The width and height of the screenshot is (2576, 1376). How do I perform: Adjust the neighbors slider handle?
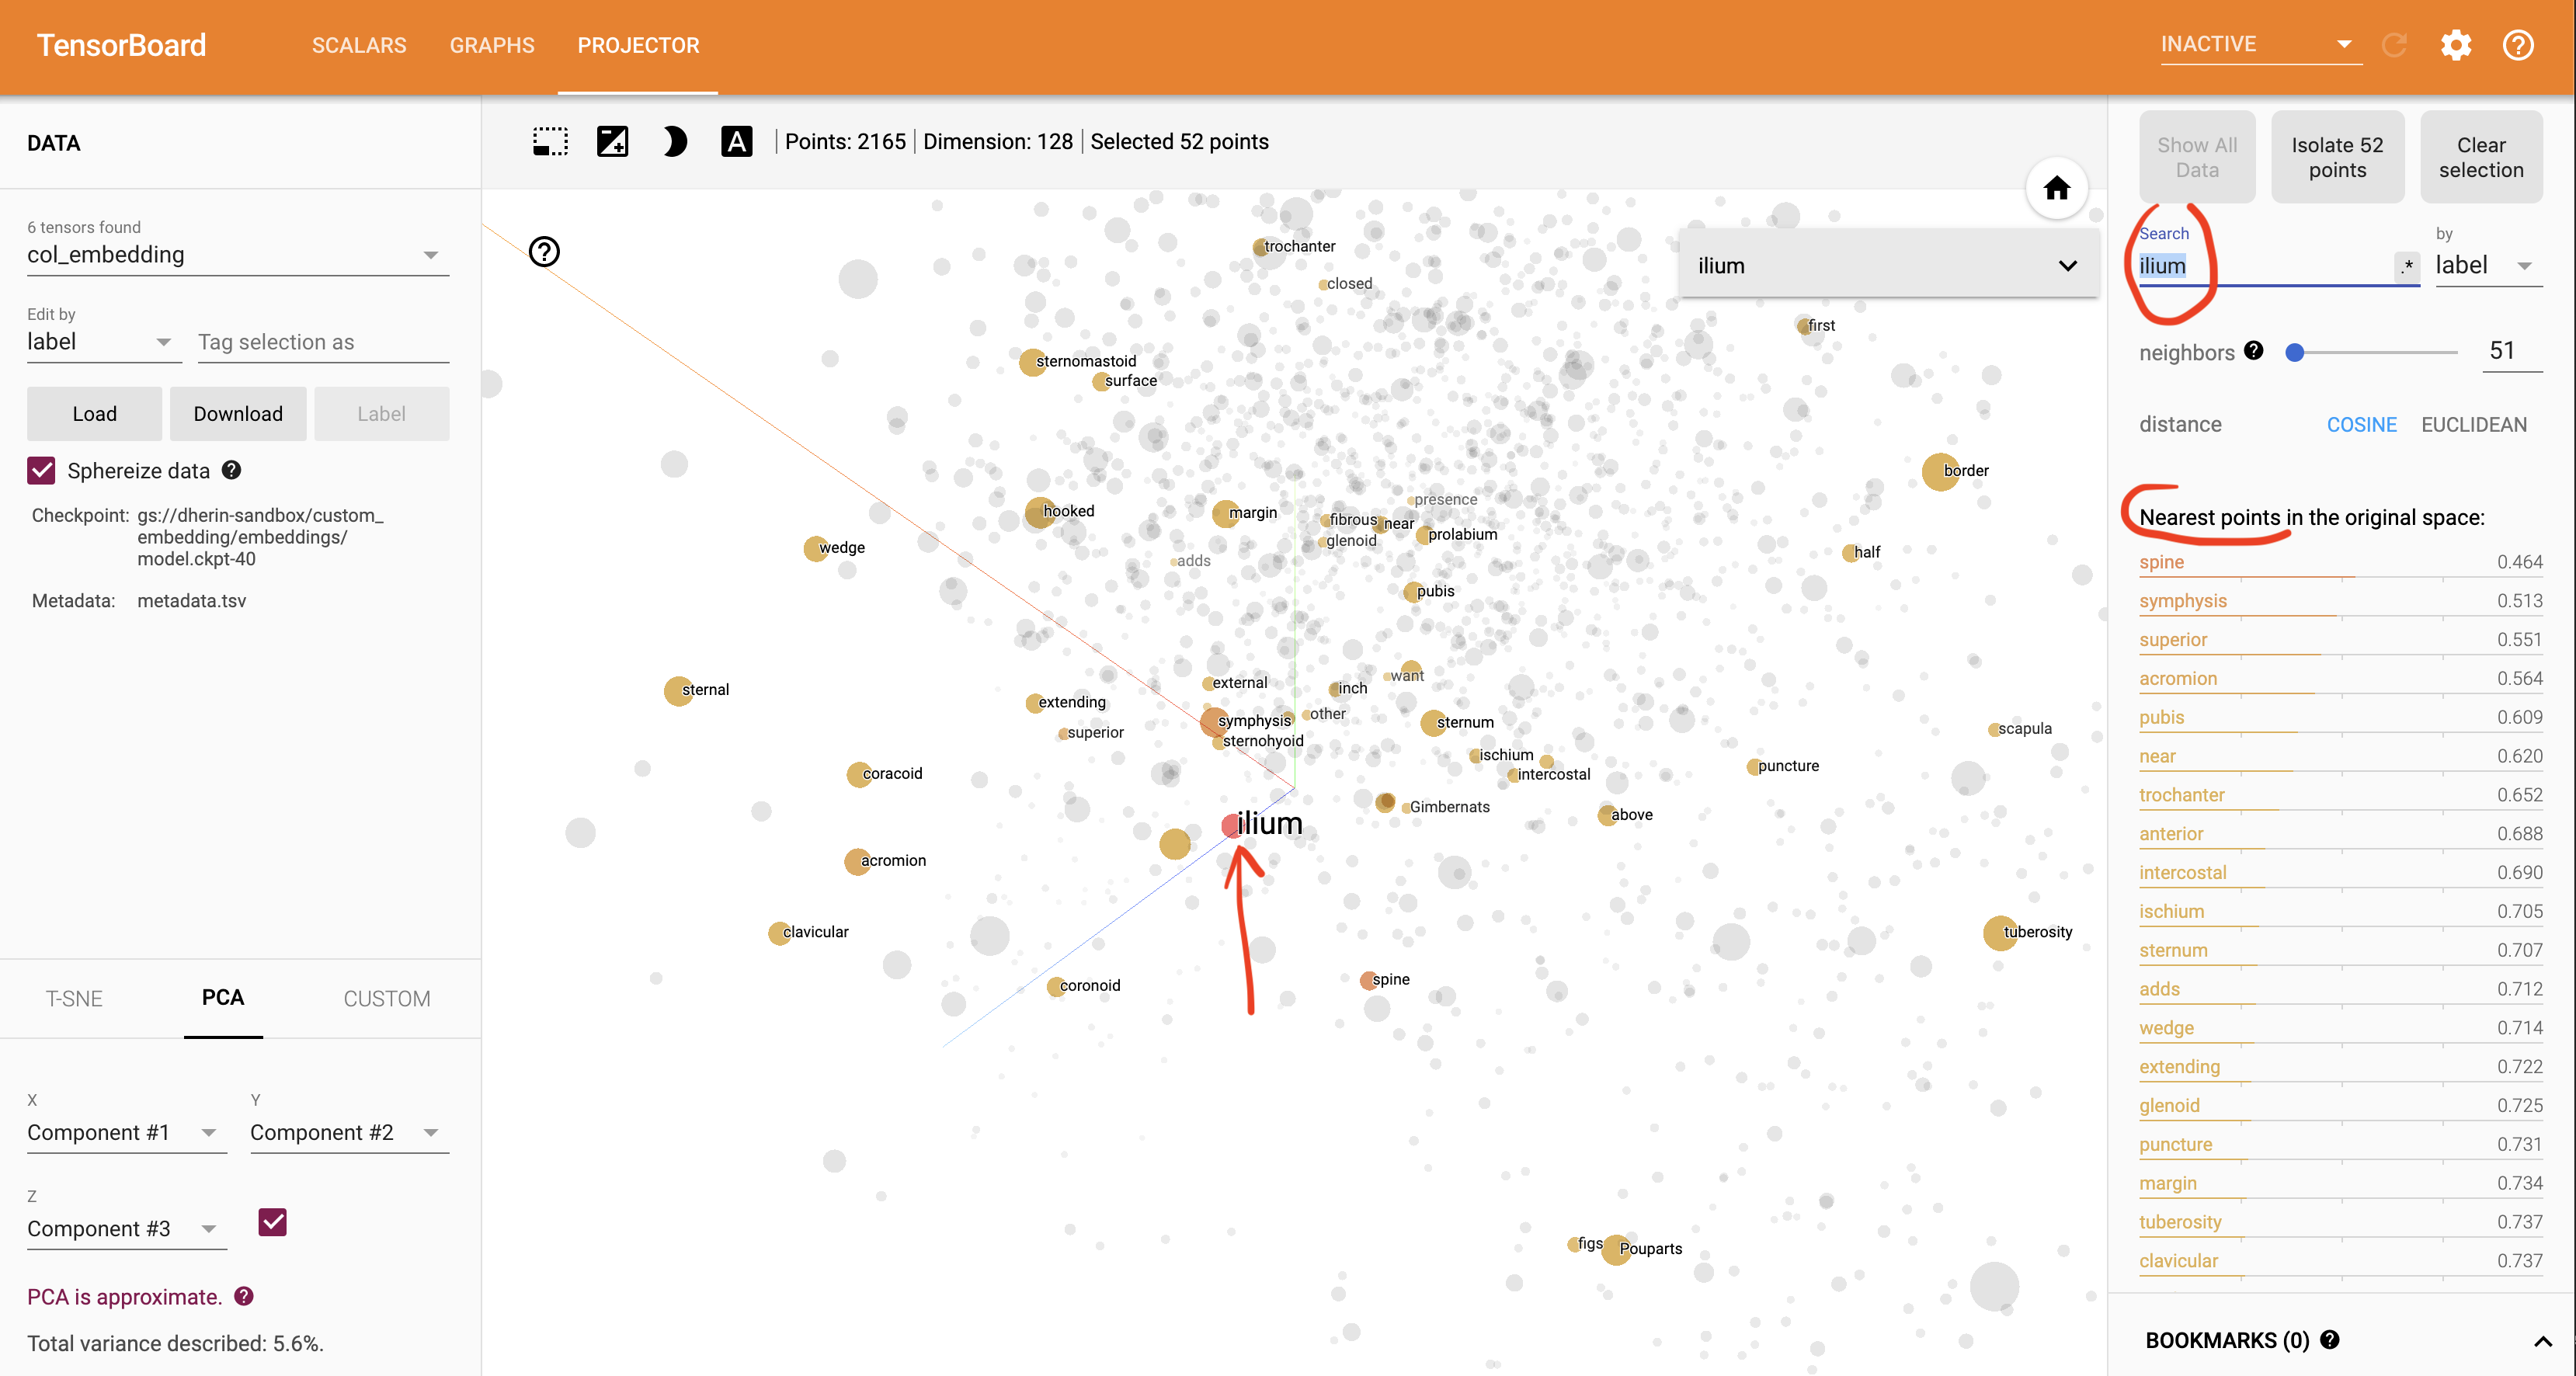click(2295, 352)
